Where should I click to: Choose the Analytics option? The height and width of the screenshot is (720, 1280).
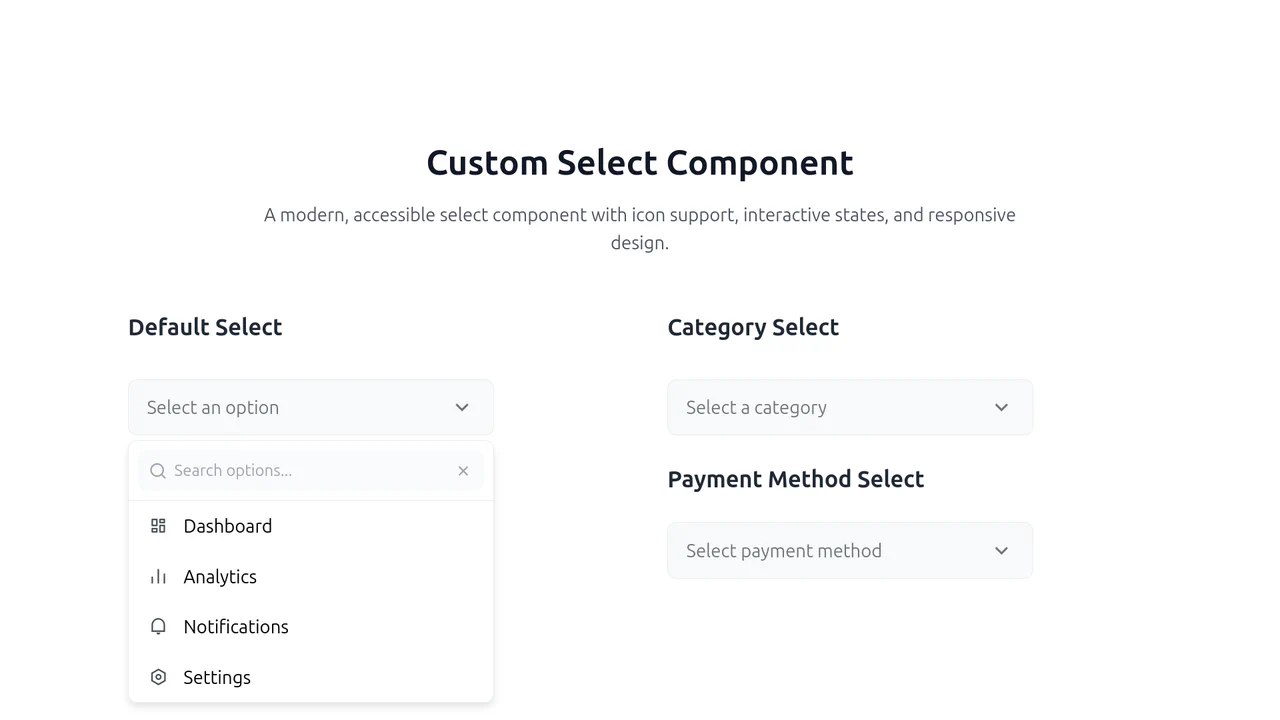[311, 577]
